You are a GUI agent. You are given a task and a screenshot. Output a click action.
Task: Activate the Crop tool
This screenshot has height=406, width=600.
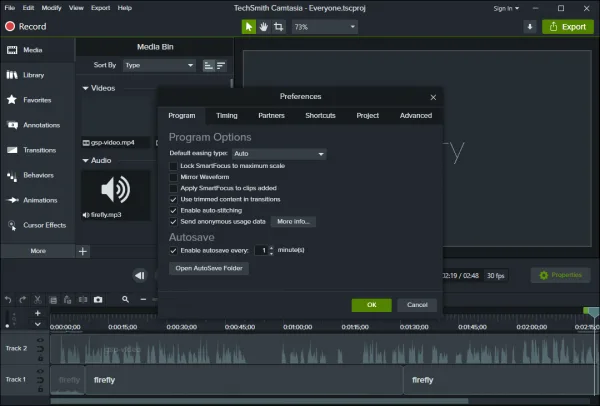[x=279, y=27]
